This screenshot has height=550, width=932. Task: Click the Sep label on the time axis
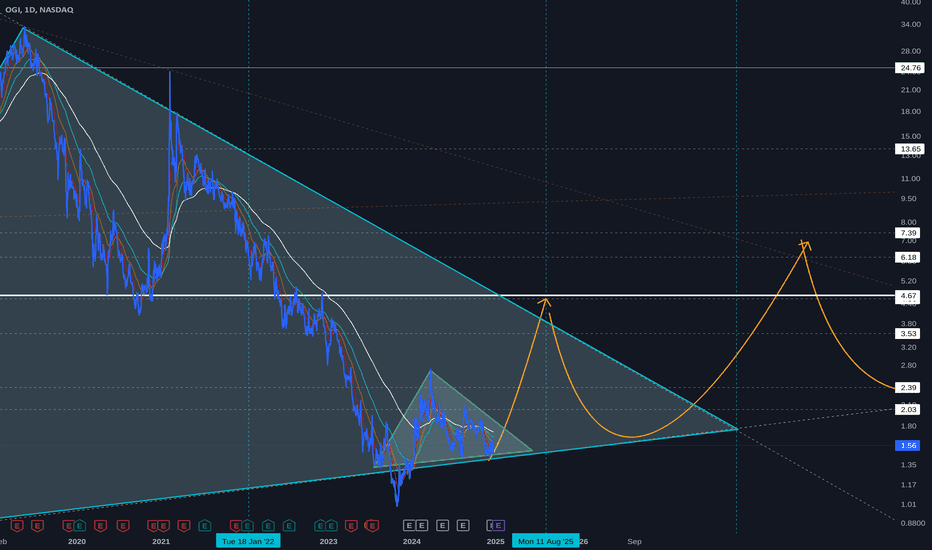(x=634, y=541)
